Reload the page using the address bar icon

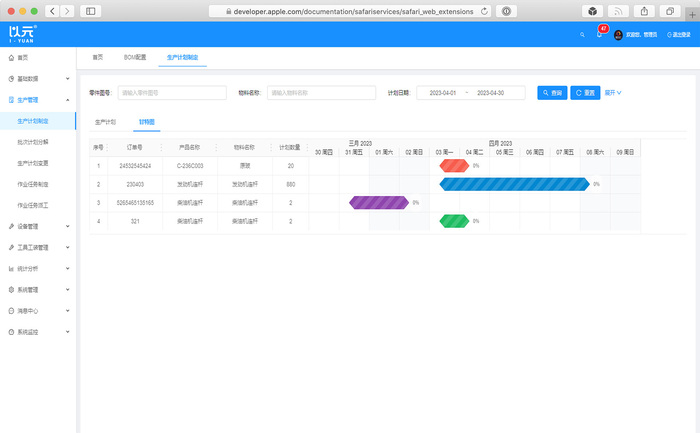click(485, 10)
